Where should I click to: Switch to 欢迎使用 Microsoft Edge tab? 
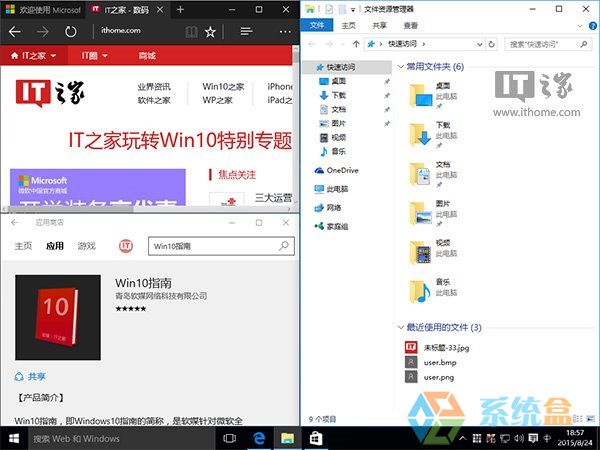click(x=43, y=10)
